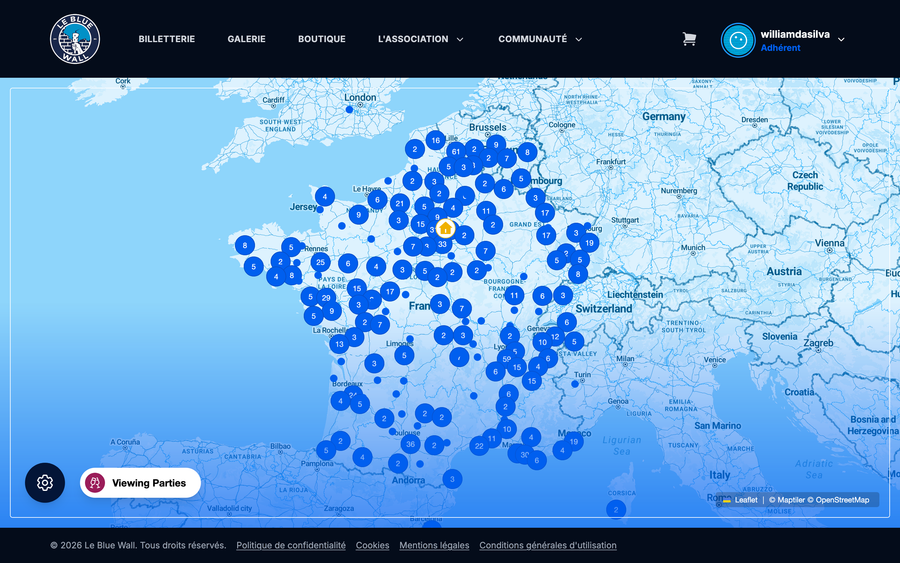Click the cluster marker showing 22 near Marseille
Image resolution: width=900 pixels, height=563 pixels.
[479, 446]
